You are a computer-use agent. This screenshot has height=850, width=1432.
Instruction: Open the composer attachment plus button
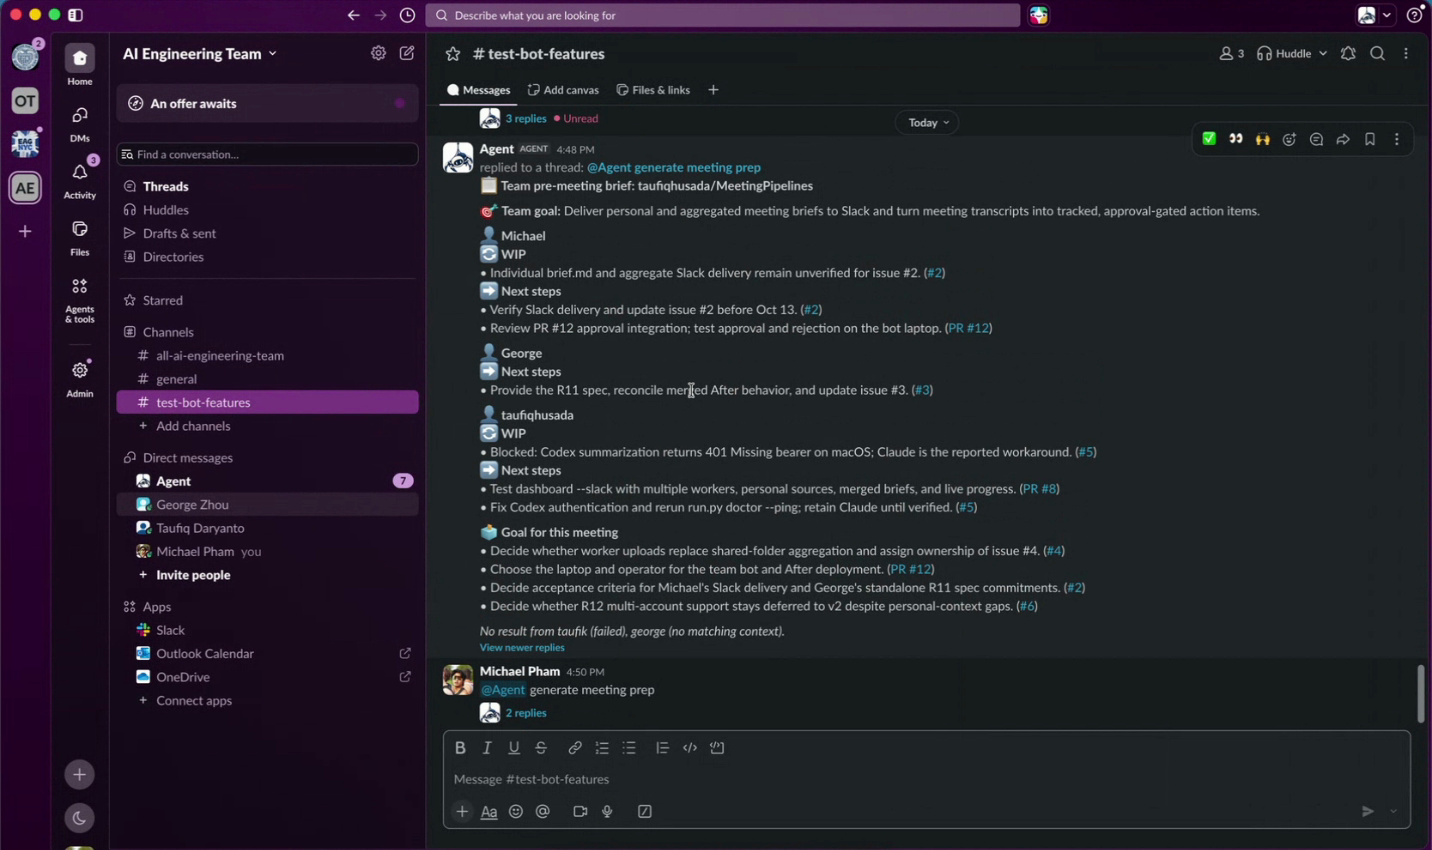tap(462, 812)
